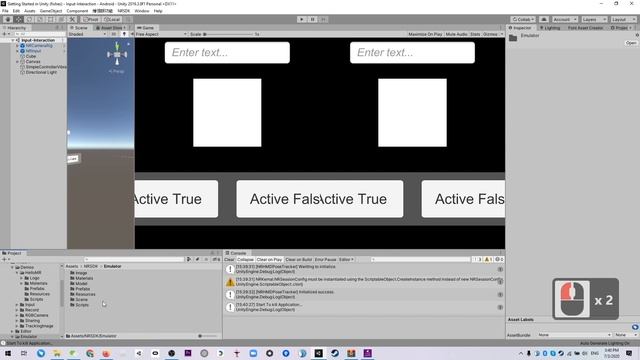Toggle Clear on Play in Console

[x=269, y=260]
